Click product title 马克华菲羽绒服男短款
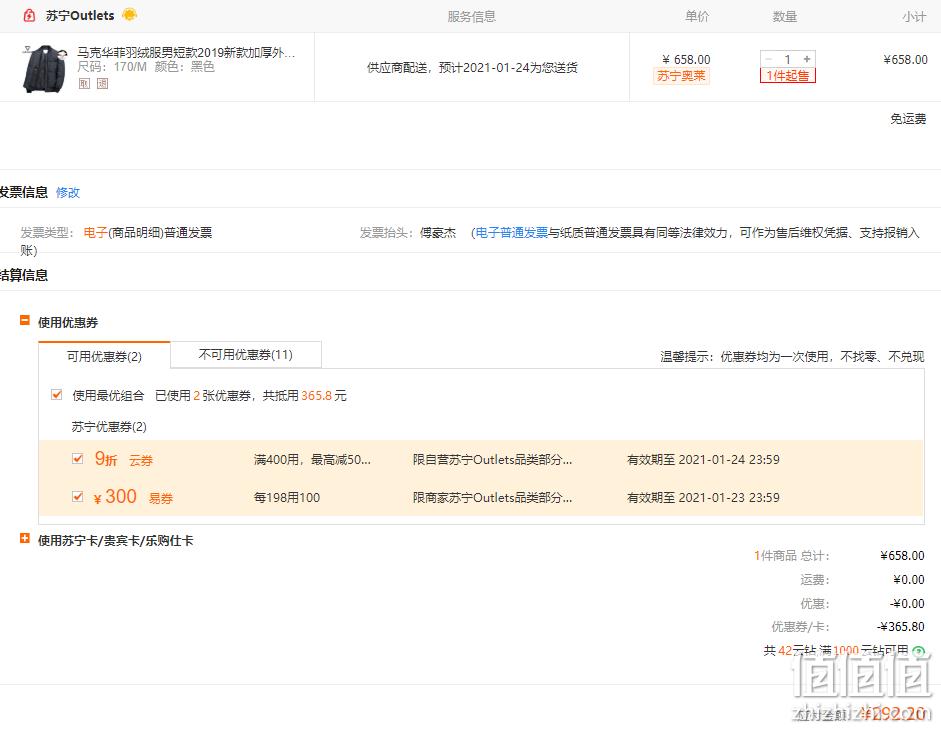This screenshot has width=941, height=730. point(186,52)
